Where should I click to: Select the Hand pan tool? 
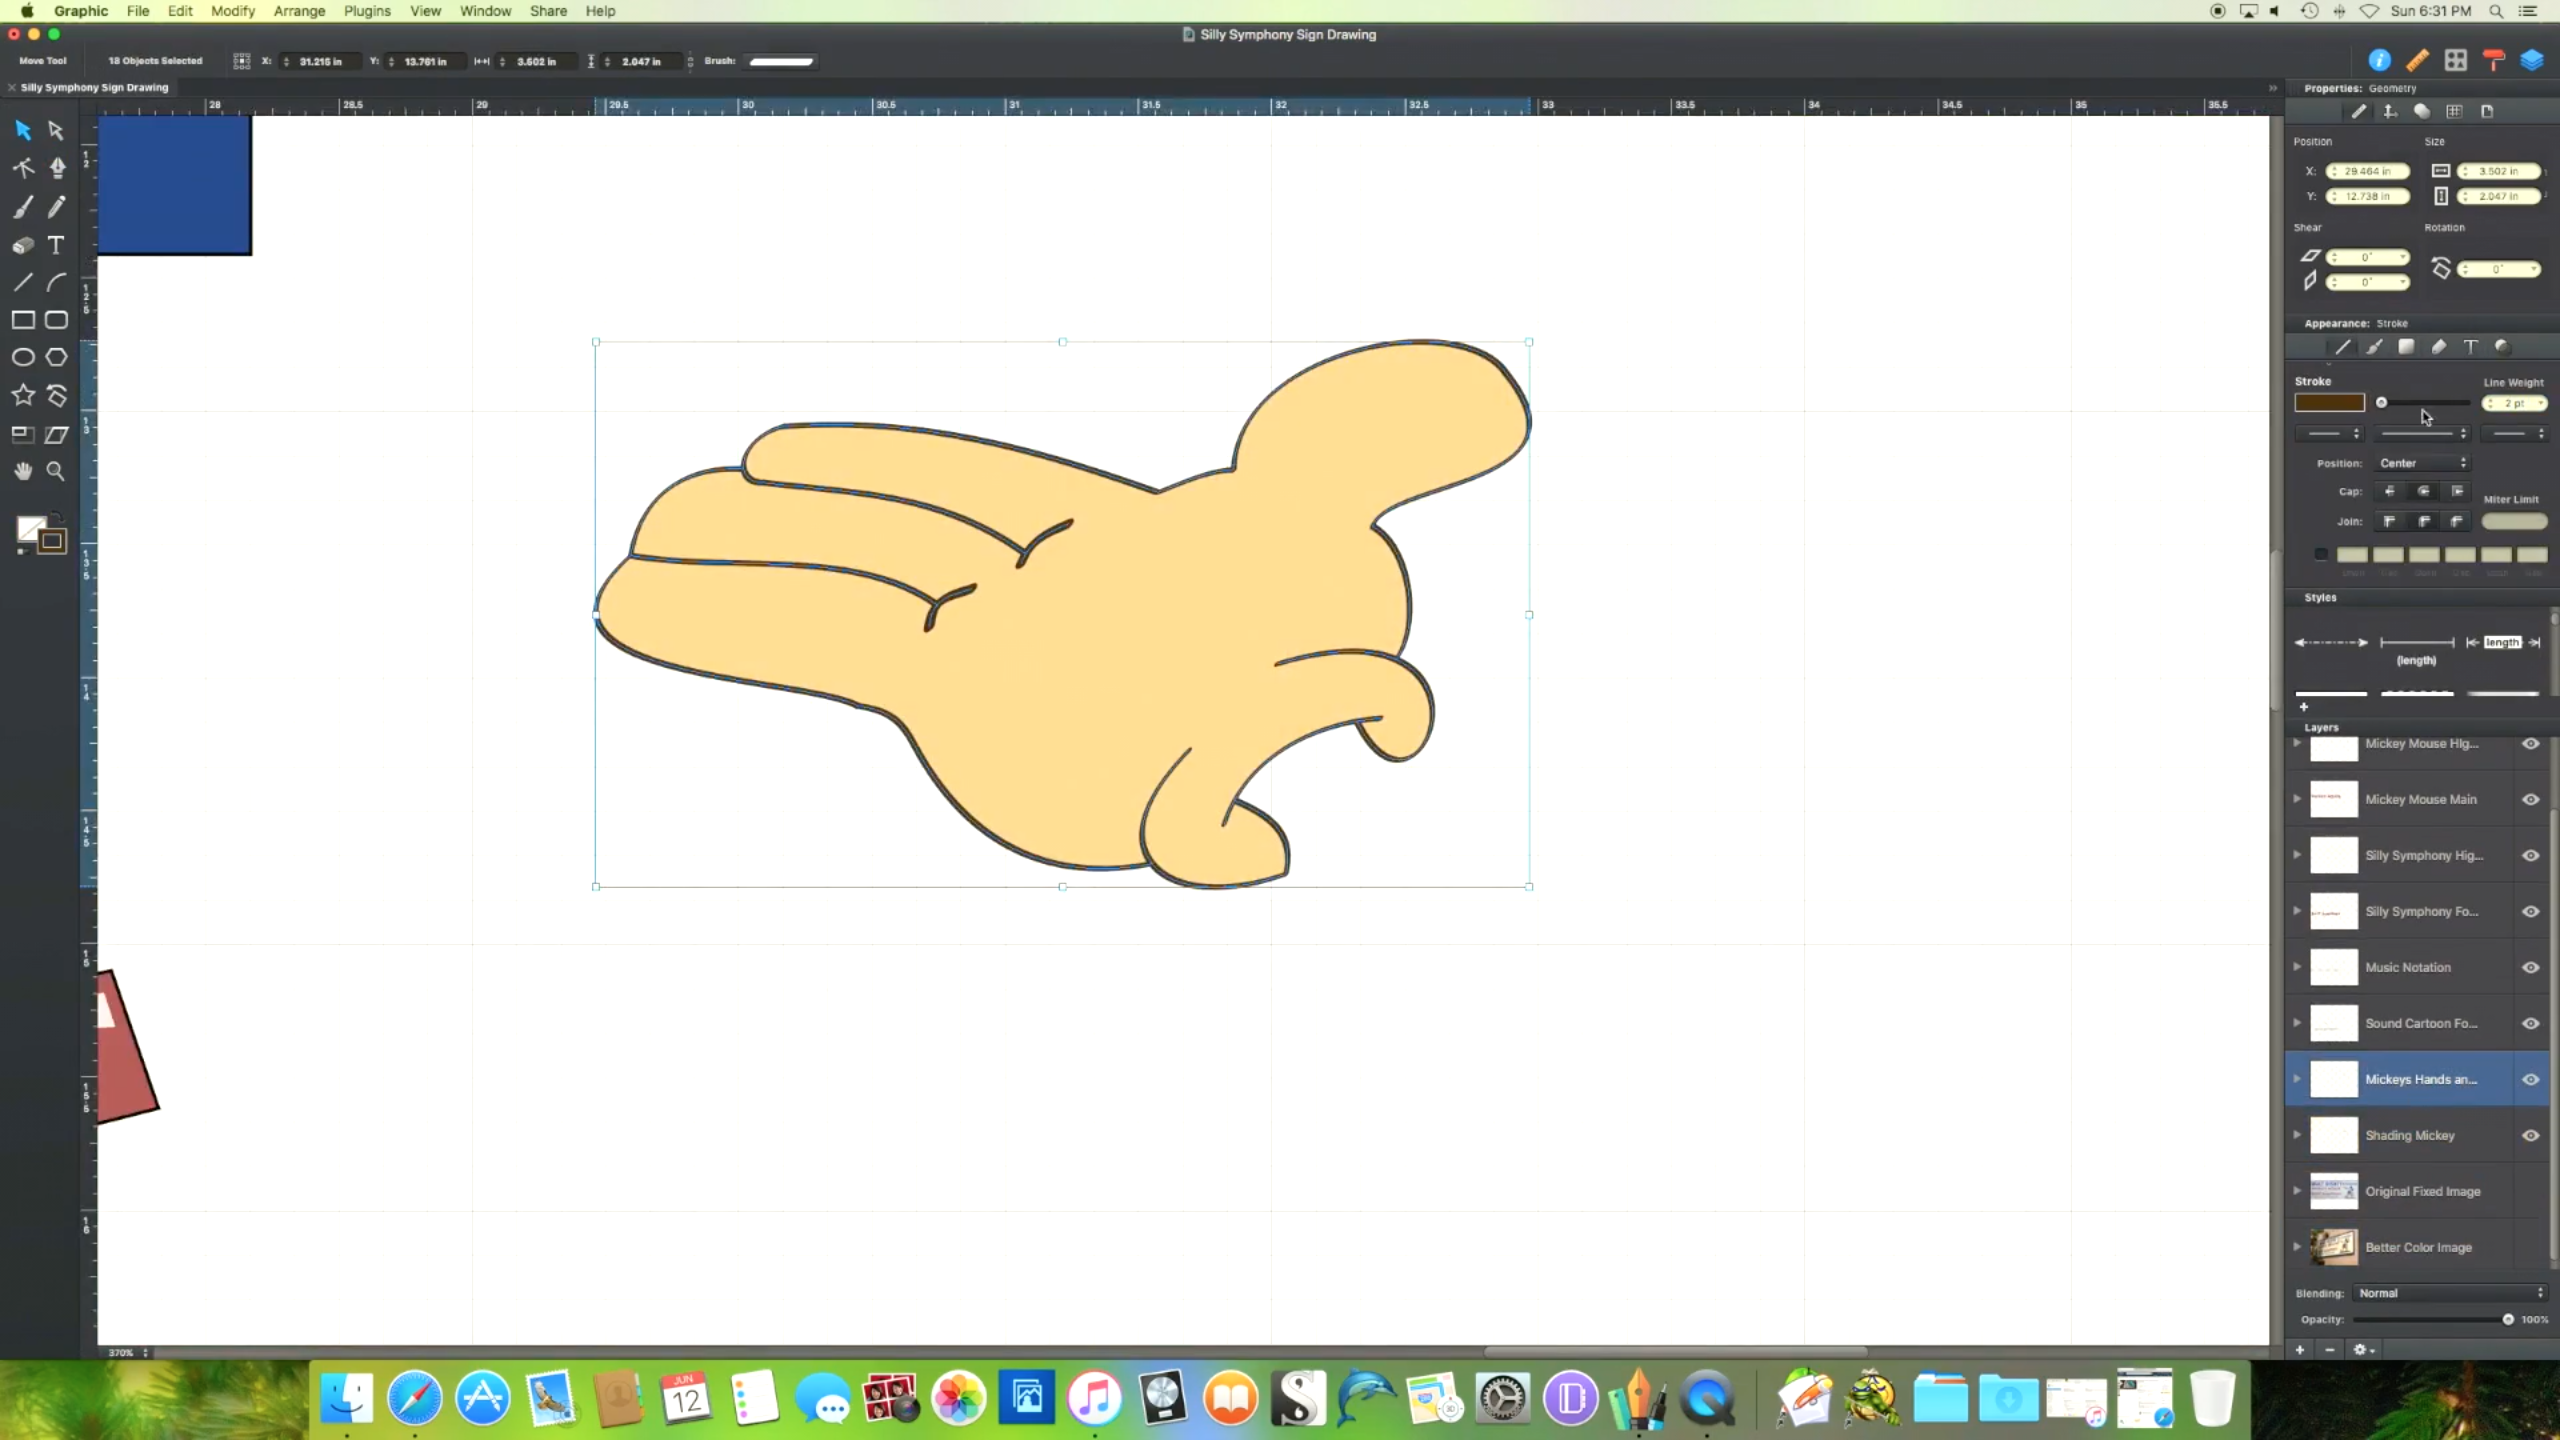tap(23, 471)
